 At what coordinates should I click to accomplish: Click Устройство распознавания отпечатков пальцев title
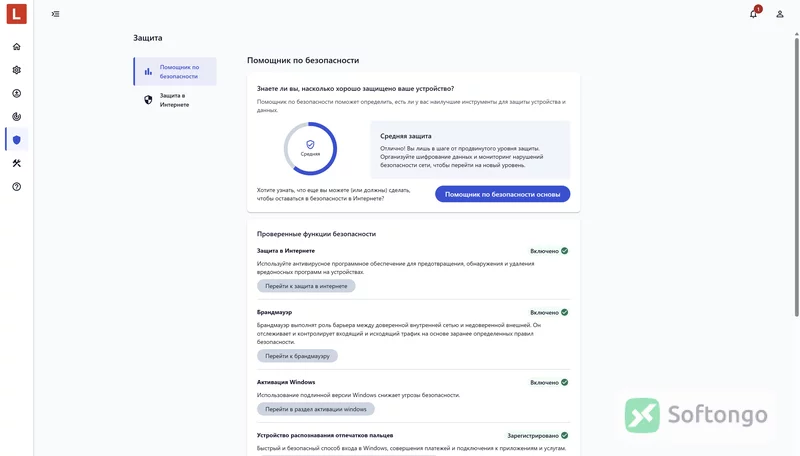(325, 435)
